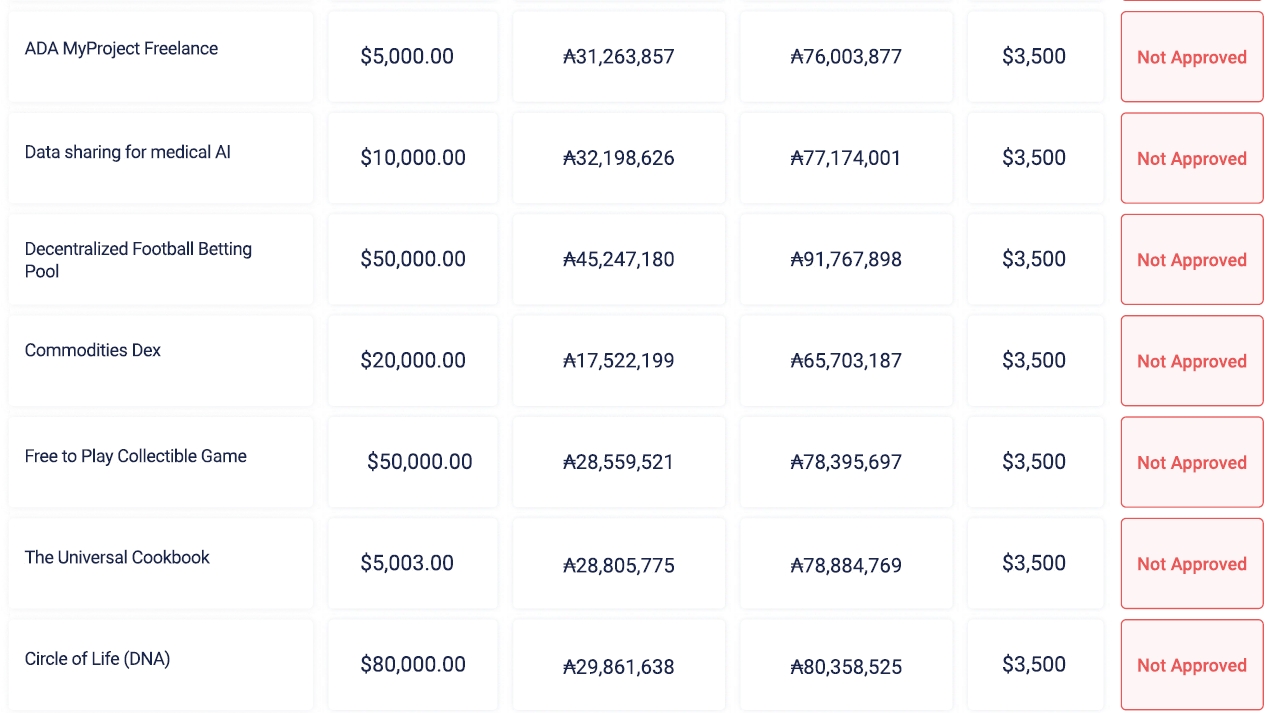Image resolution: width=1272 pixels, height=713 pixels.
Task: Click the $5,003.00 requested amount cell
Action: tap(407, 563)
